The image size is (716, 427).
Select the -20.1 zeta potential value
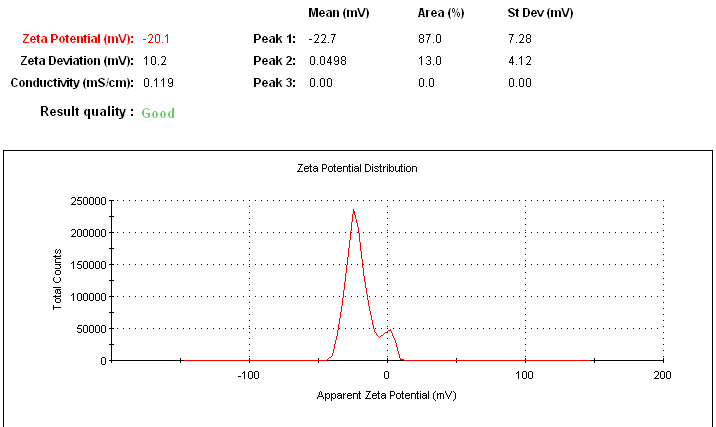[x=157, y=39]
